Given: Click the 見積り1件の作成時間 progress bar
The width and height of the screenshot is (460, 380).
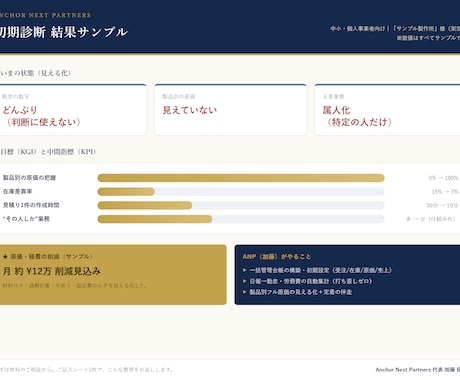Looking at the screenshot, I should (x=241, y=205).
